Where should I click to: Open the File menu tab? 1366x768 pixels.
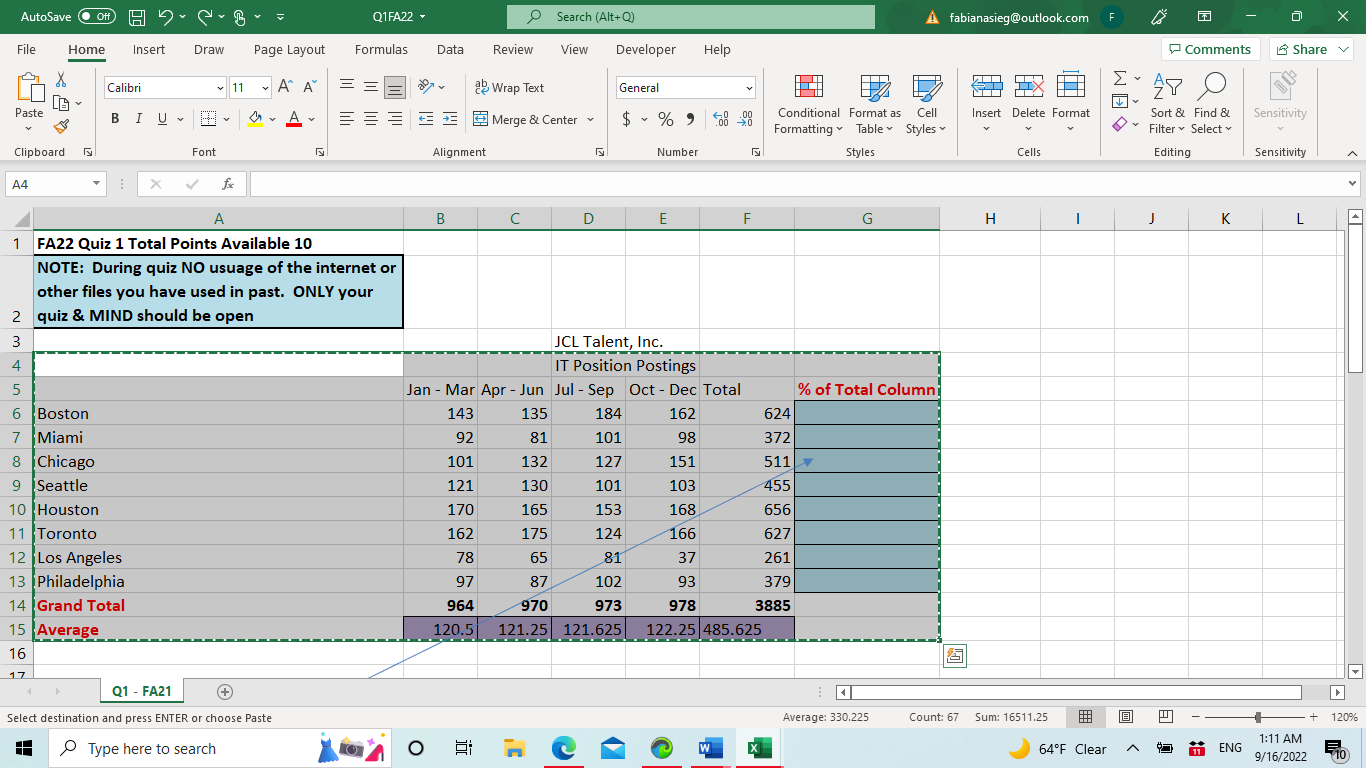[26, 49]
